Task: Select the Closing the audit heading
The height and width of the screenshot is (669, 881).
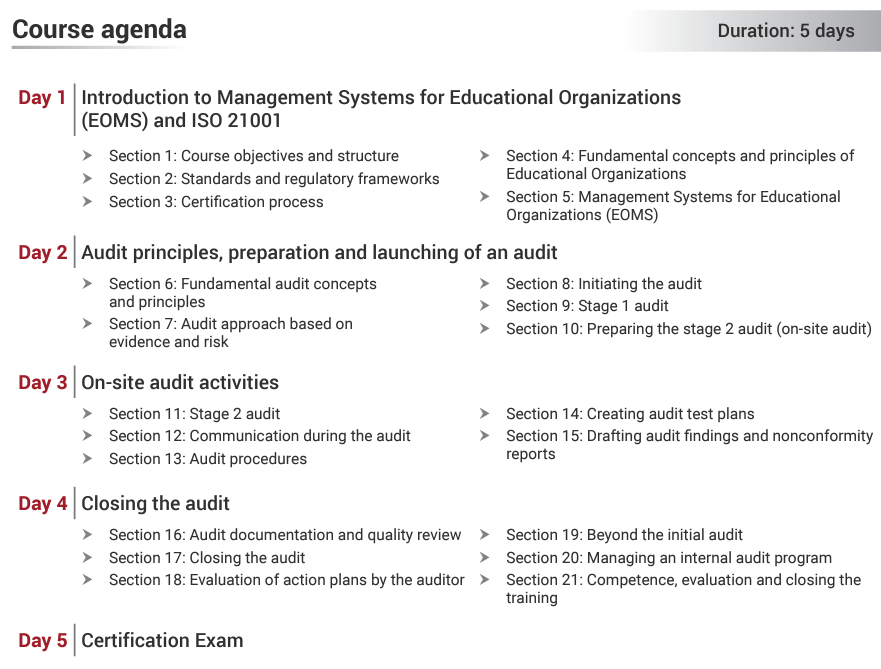Action: point(155,504)
